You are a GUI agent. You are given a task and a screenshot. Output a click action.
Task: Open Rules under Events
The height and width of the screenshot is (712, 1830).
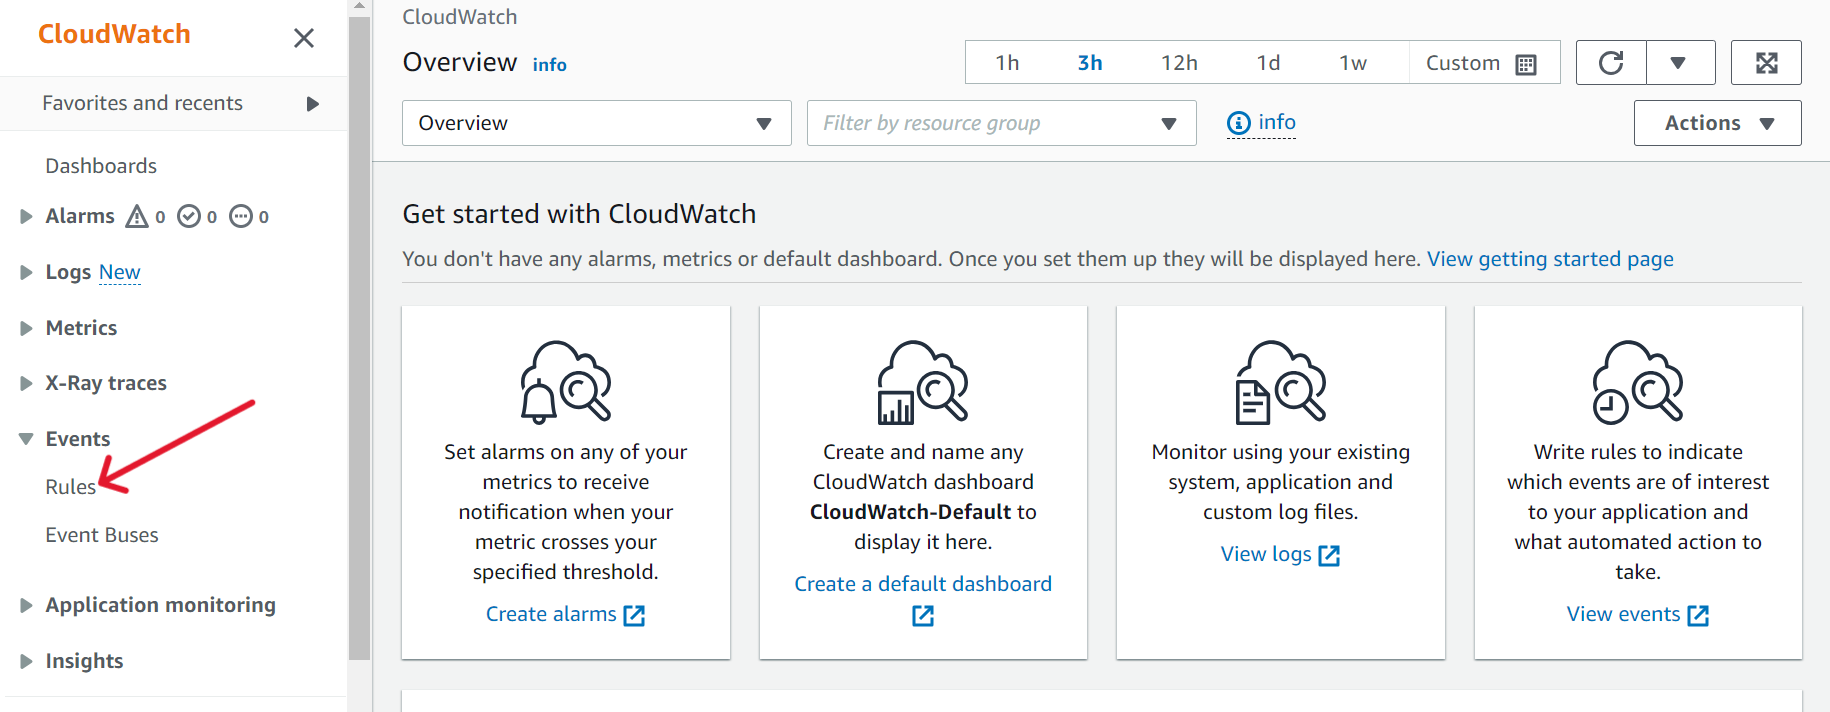pyautogui.click(x=70, y=487)
